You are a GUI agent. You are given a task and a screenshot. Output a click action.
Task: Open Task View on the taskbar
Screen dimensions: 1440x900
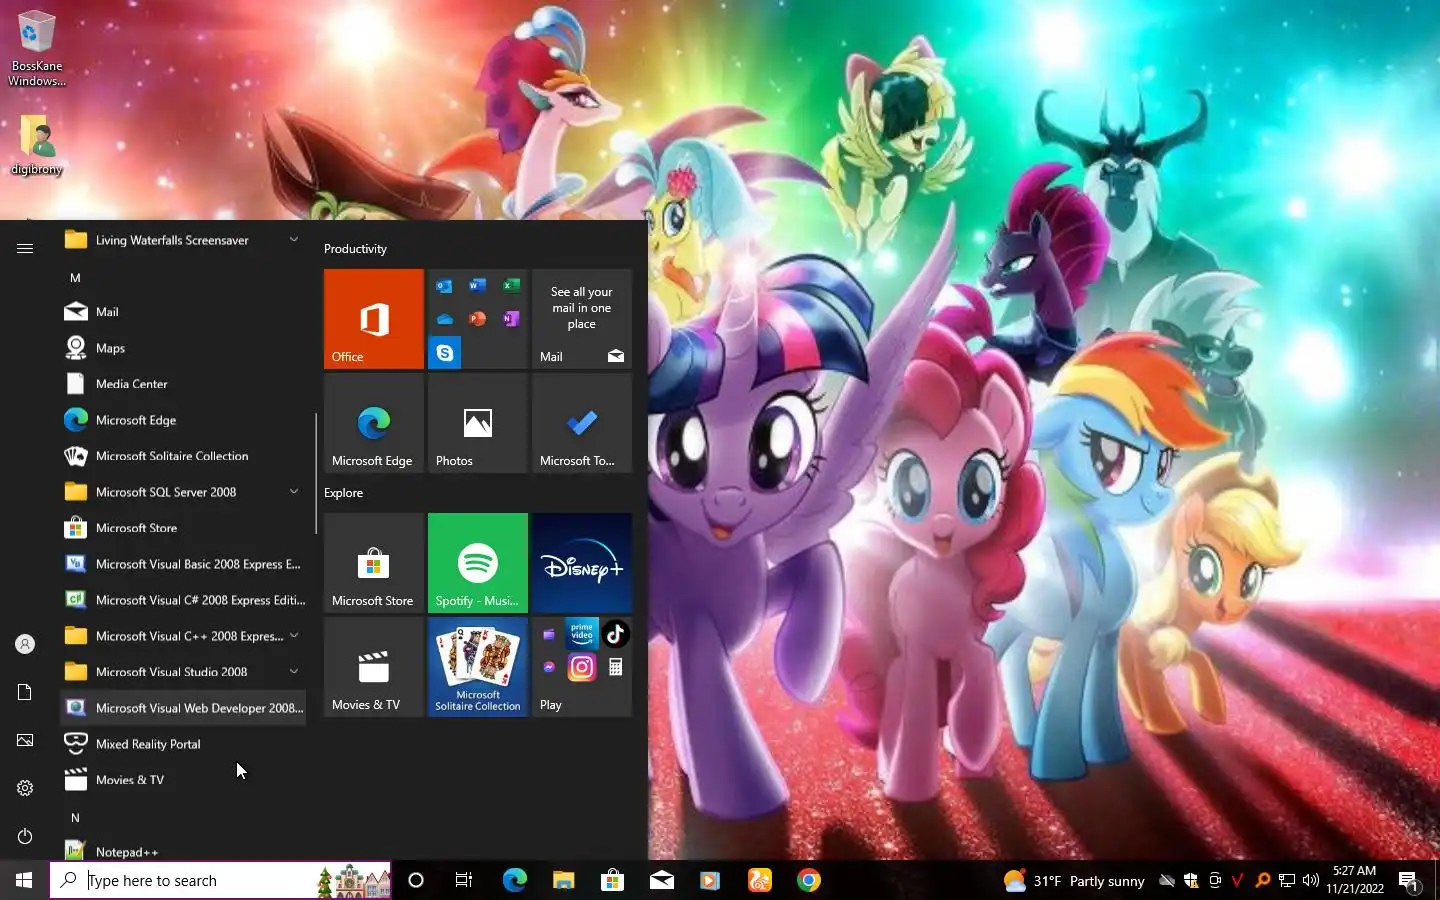point(464,880)
